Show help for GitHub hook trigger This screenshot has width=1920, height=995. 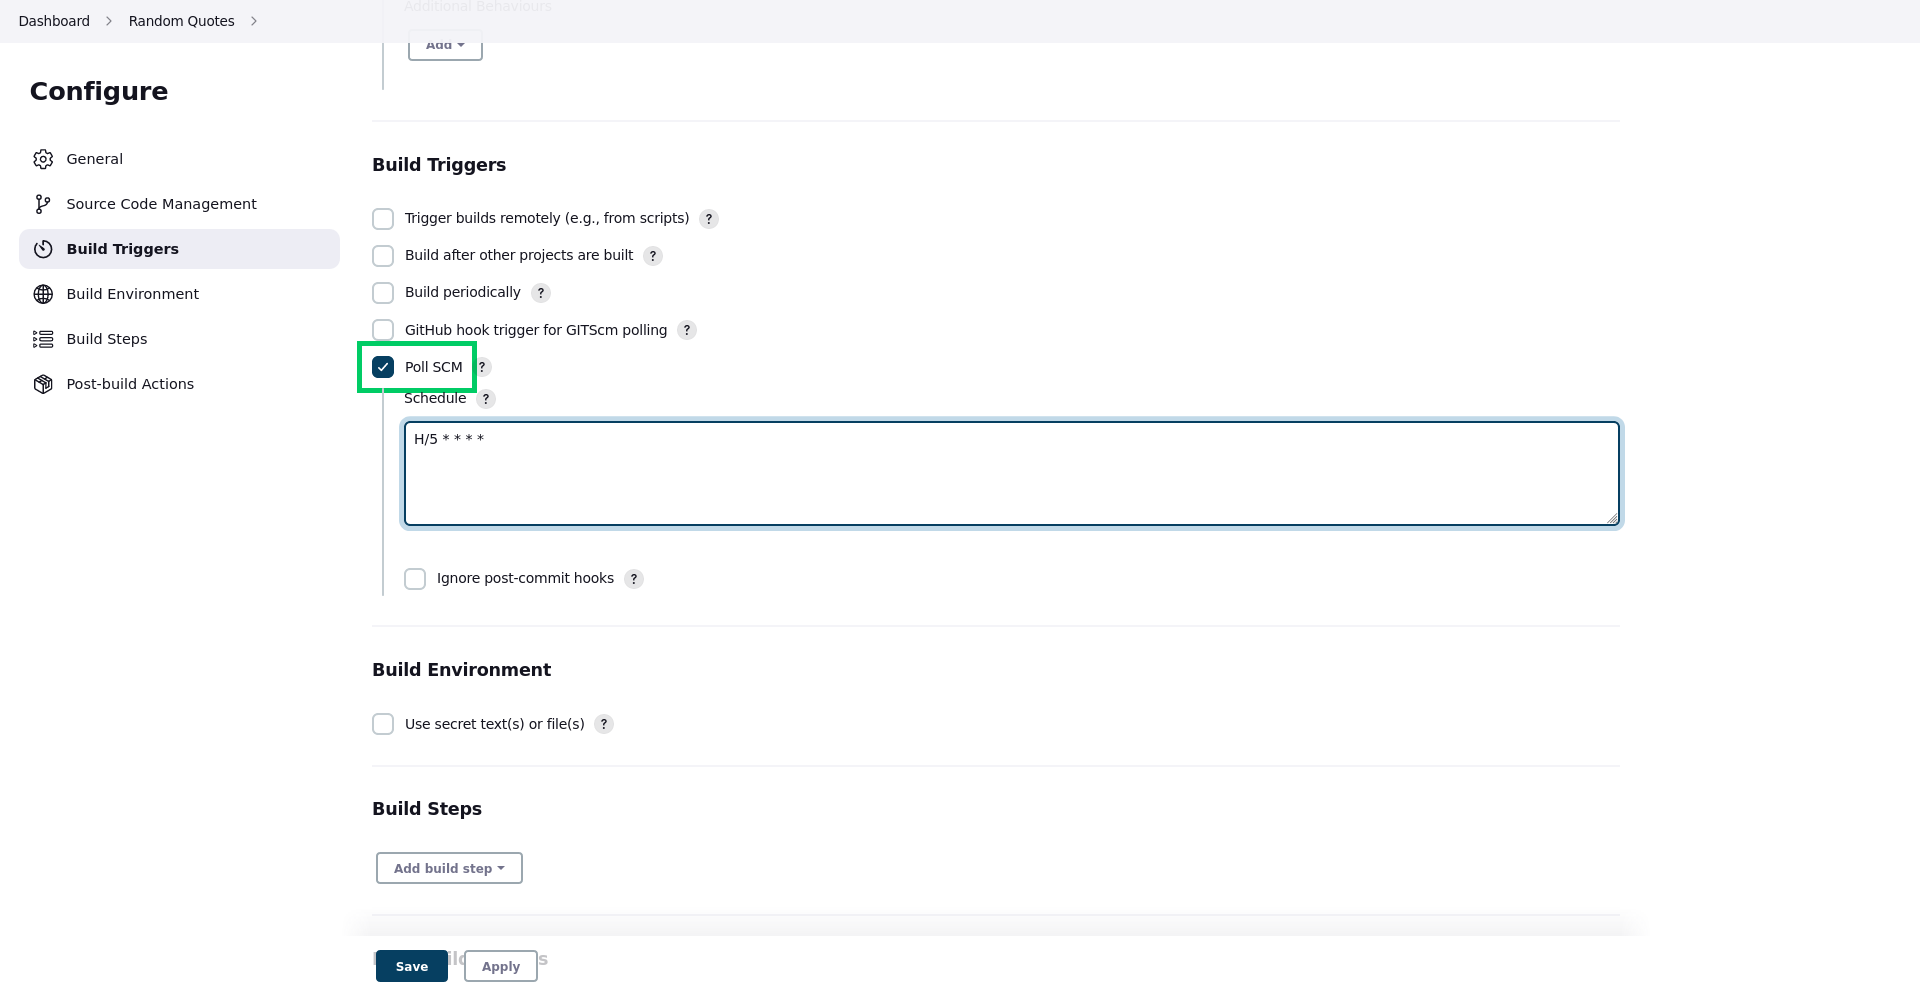tap(687, 330)
